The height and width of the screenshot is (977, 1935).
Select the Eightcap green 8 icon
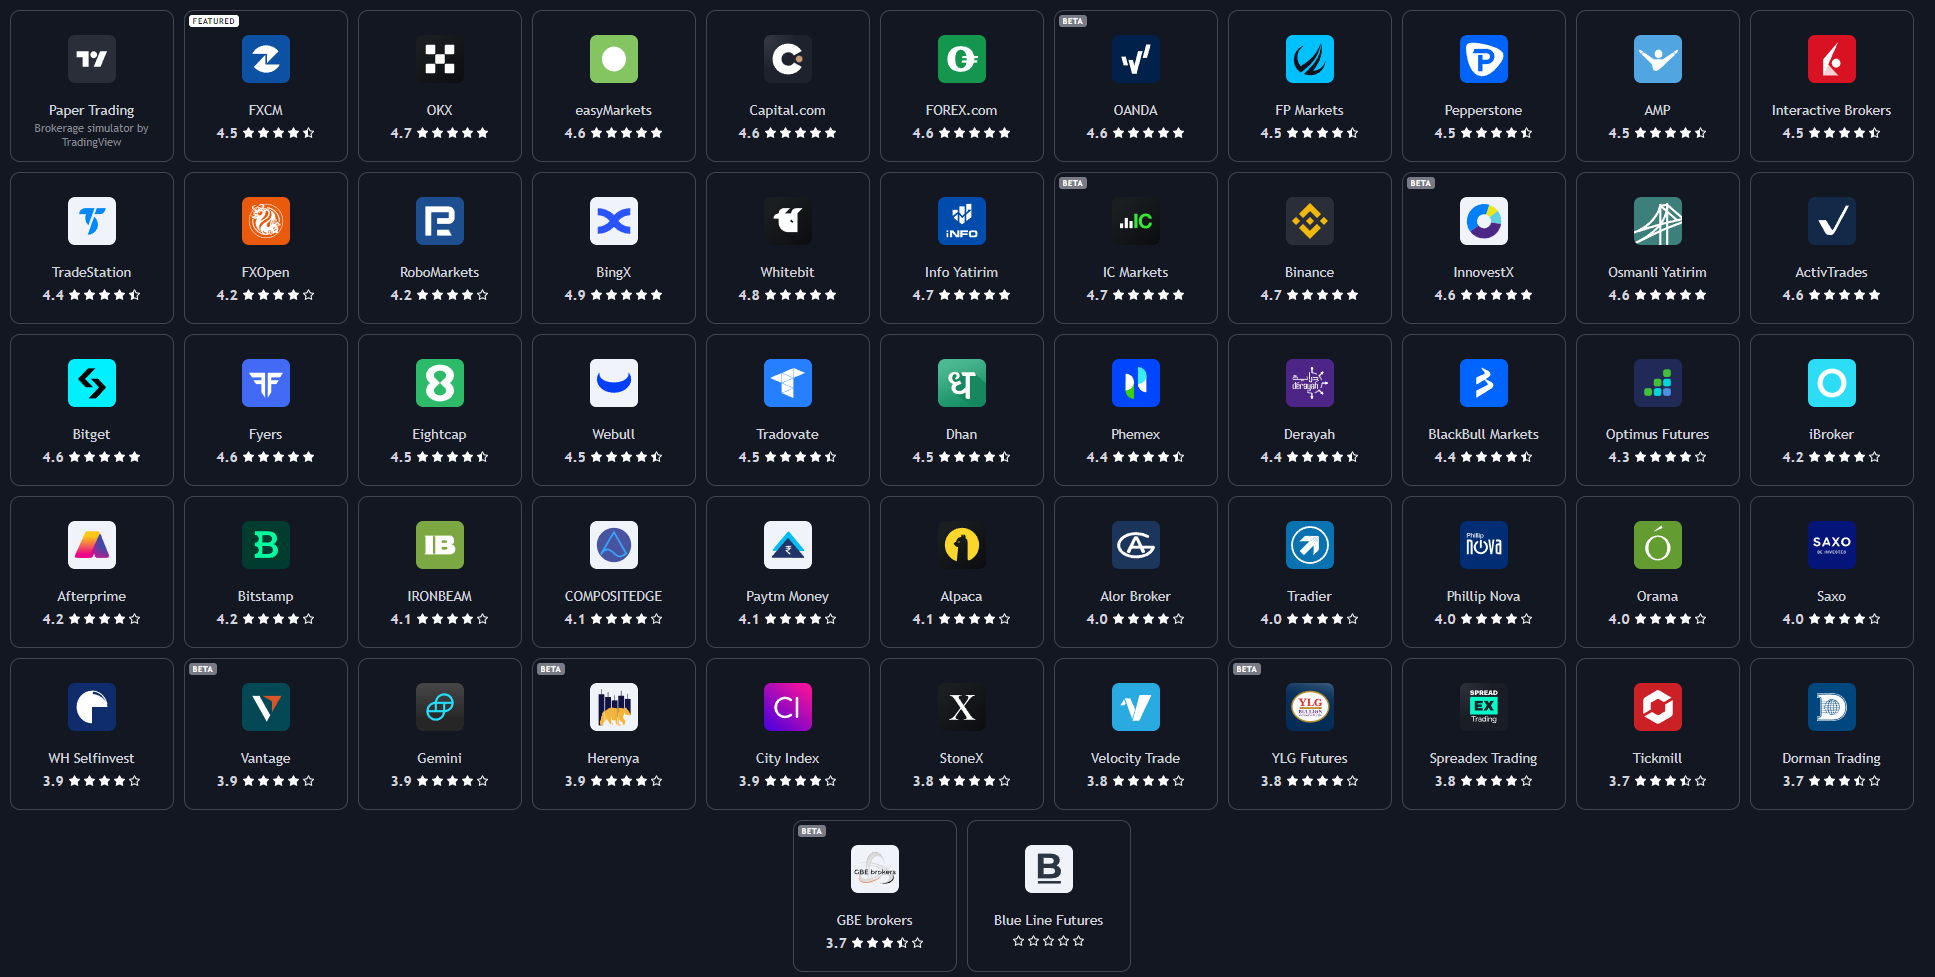pos(440,383)
